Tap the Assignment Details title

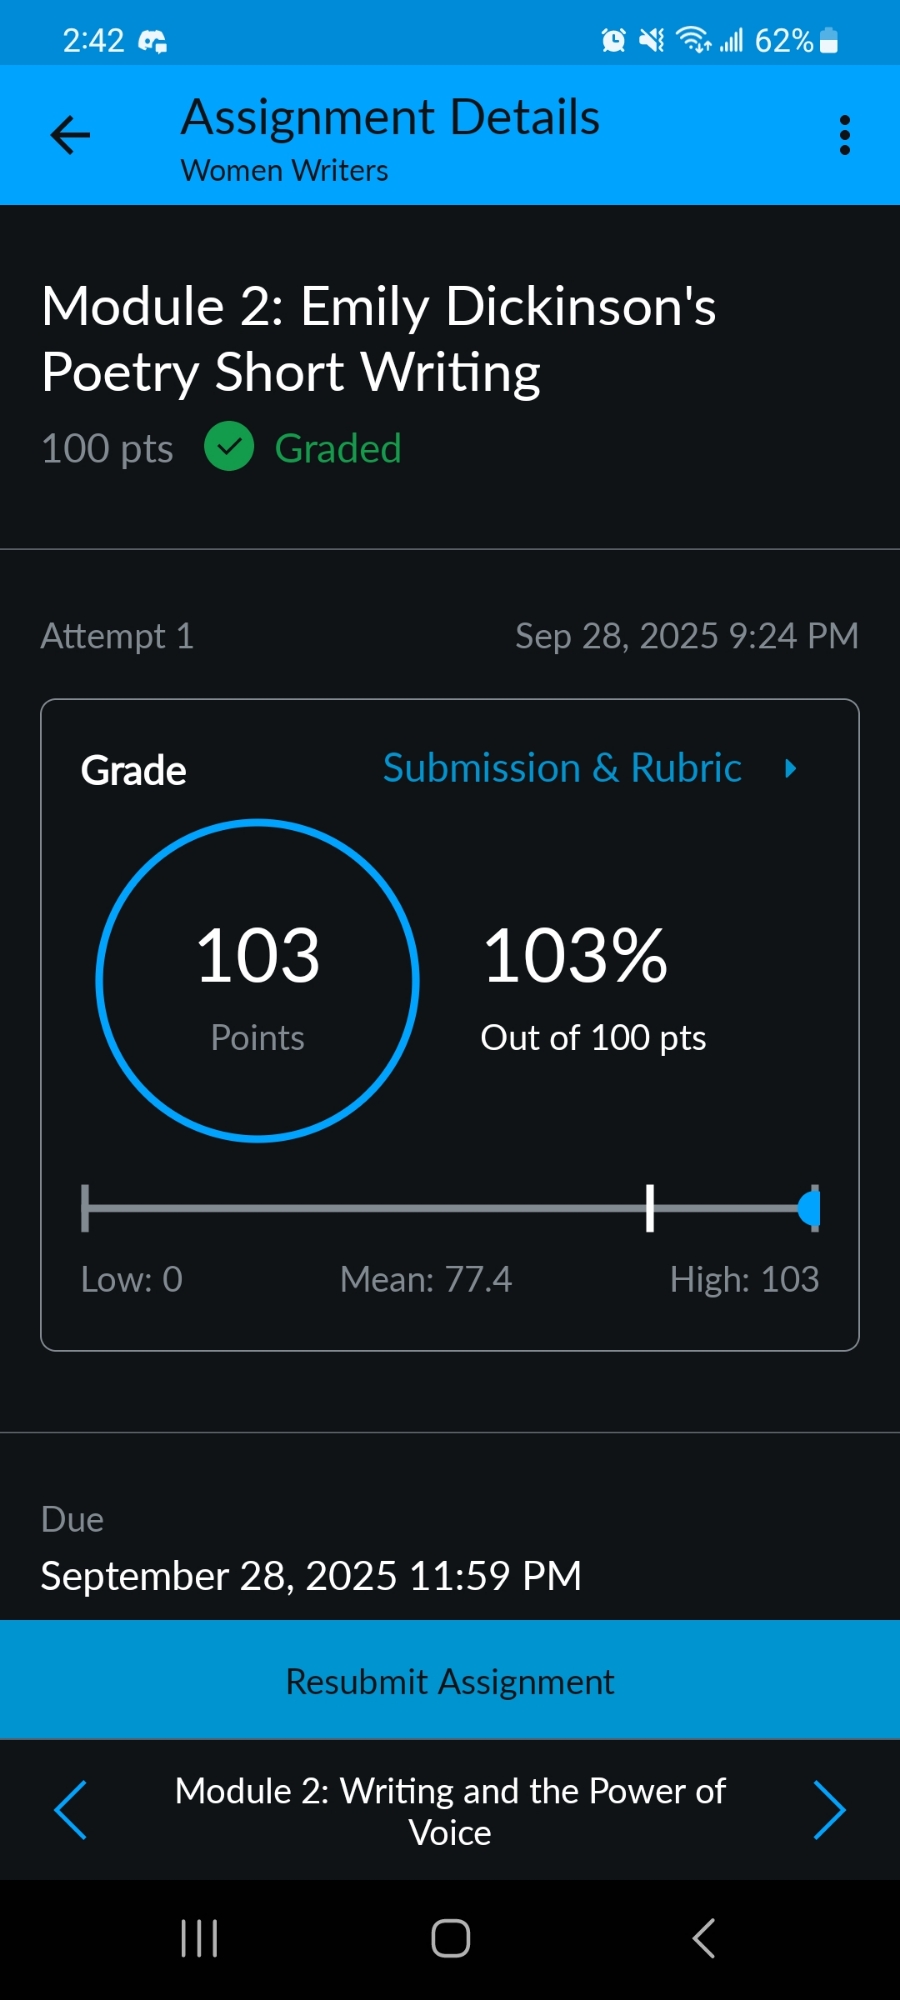pyautogui.click(x=390, y=118)
